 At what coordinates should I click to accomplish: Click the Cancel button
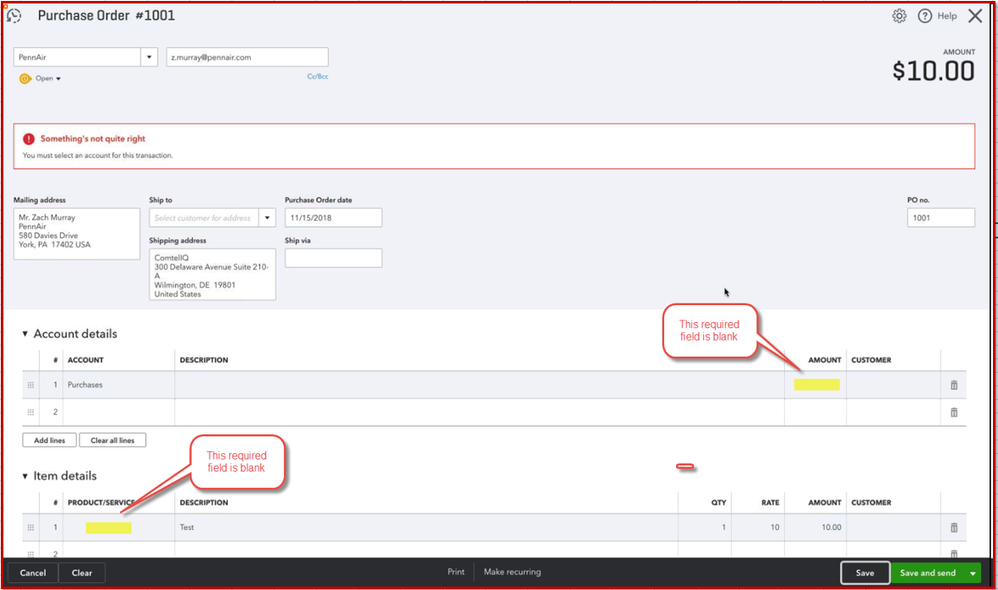point(33,573)
